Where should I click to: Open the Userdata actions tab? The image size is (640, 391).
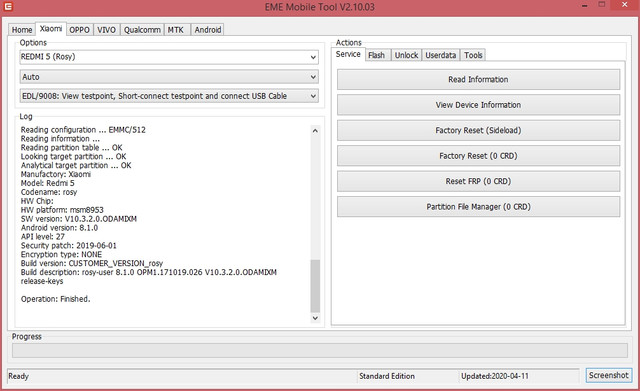coord(440,55)
